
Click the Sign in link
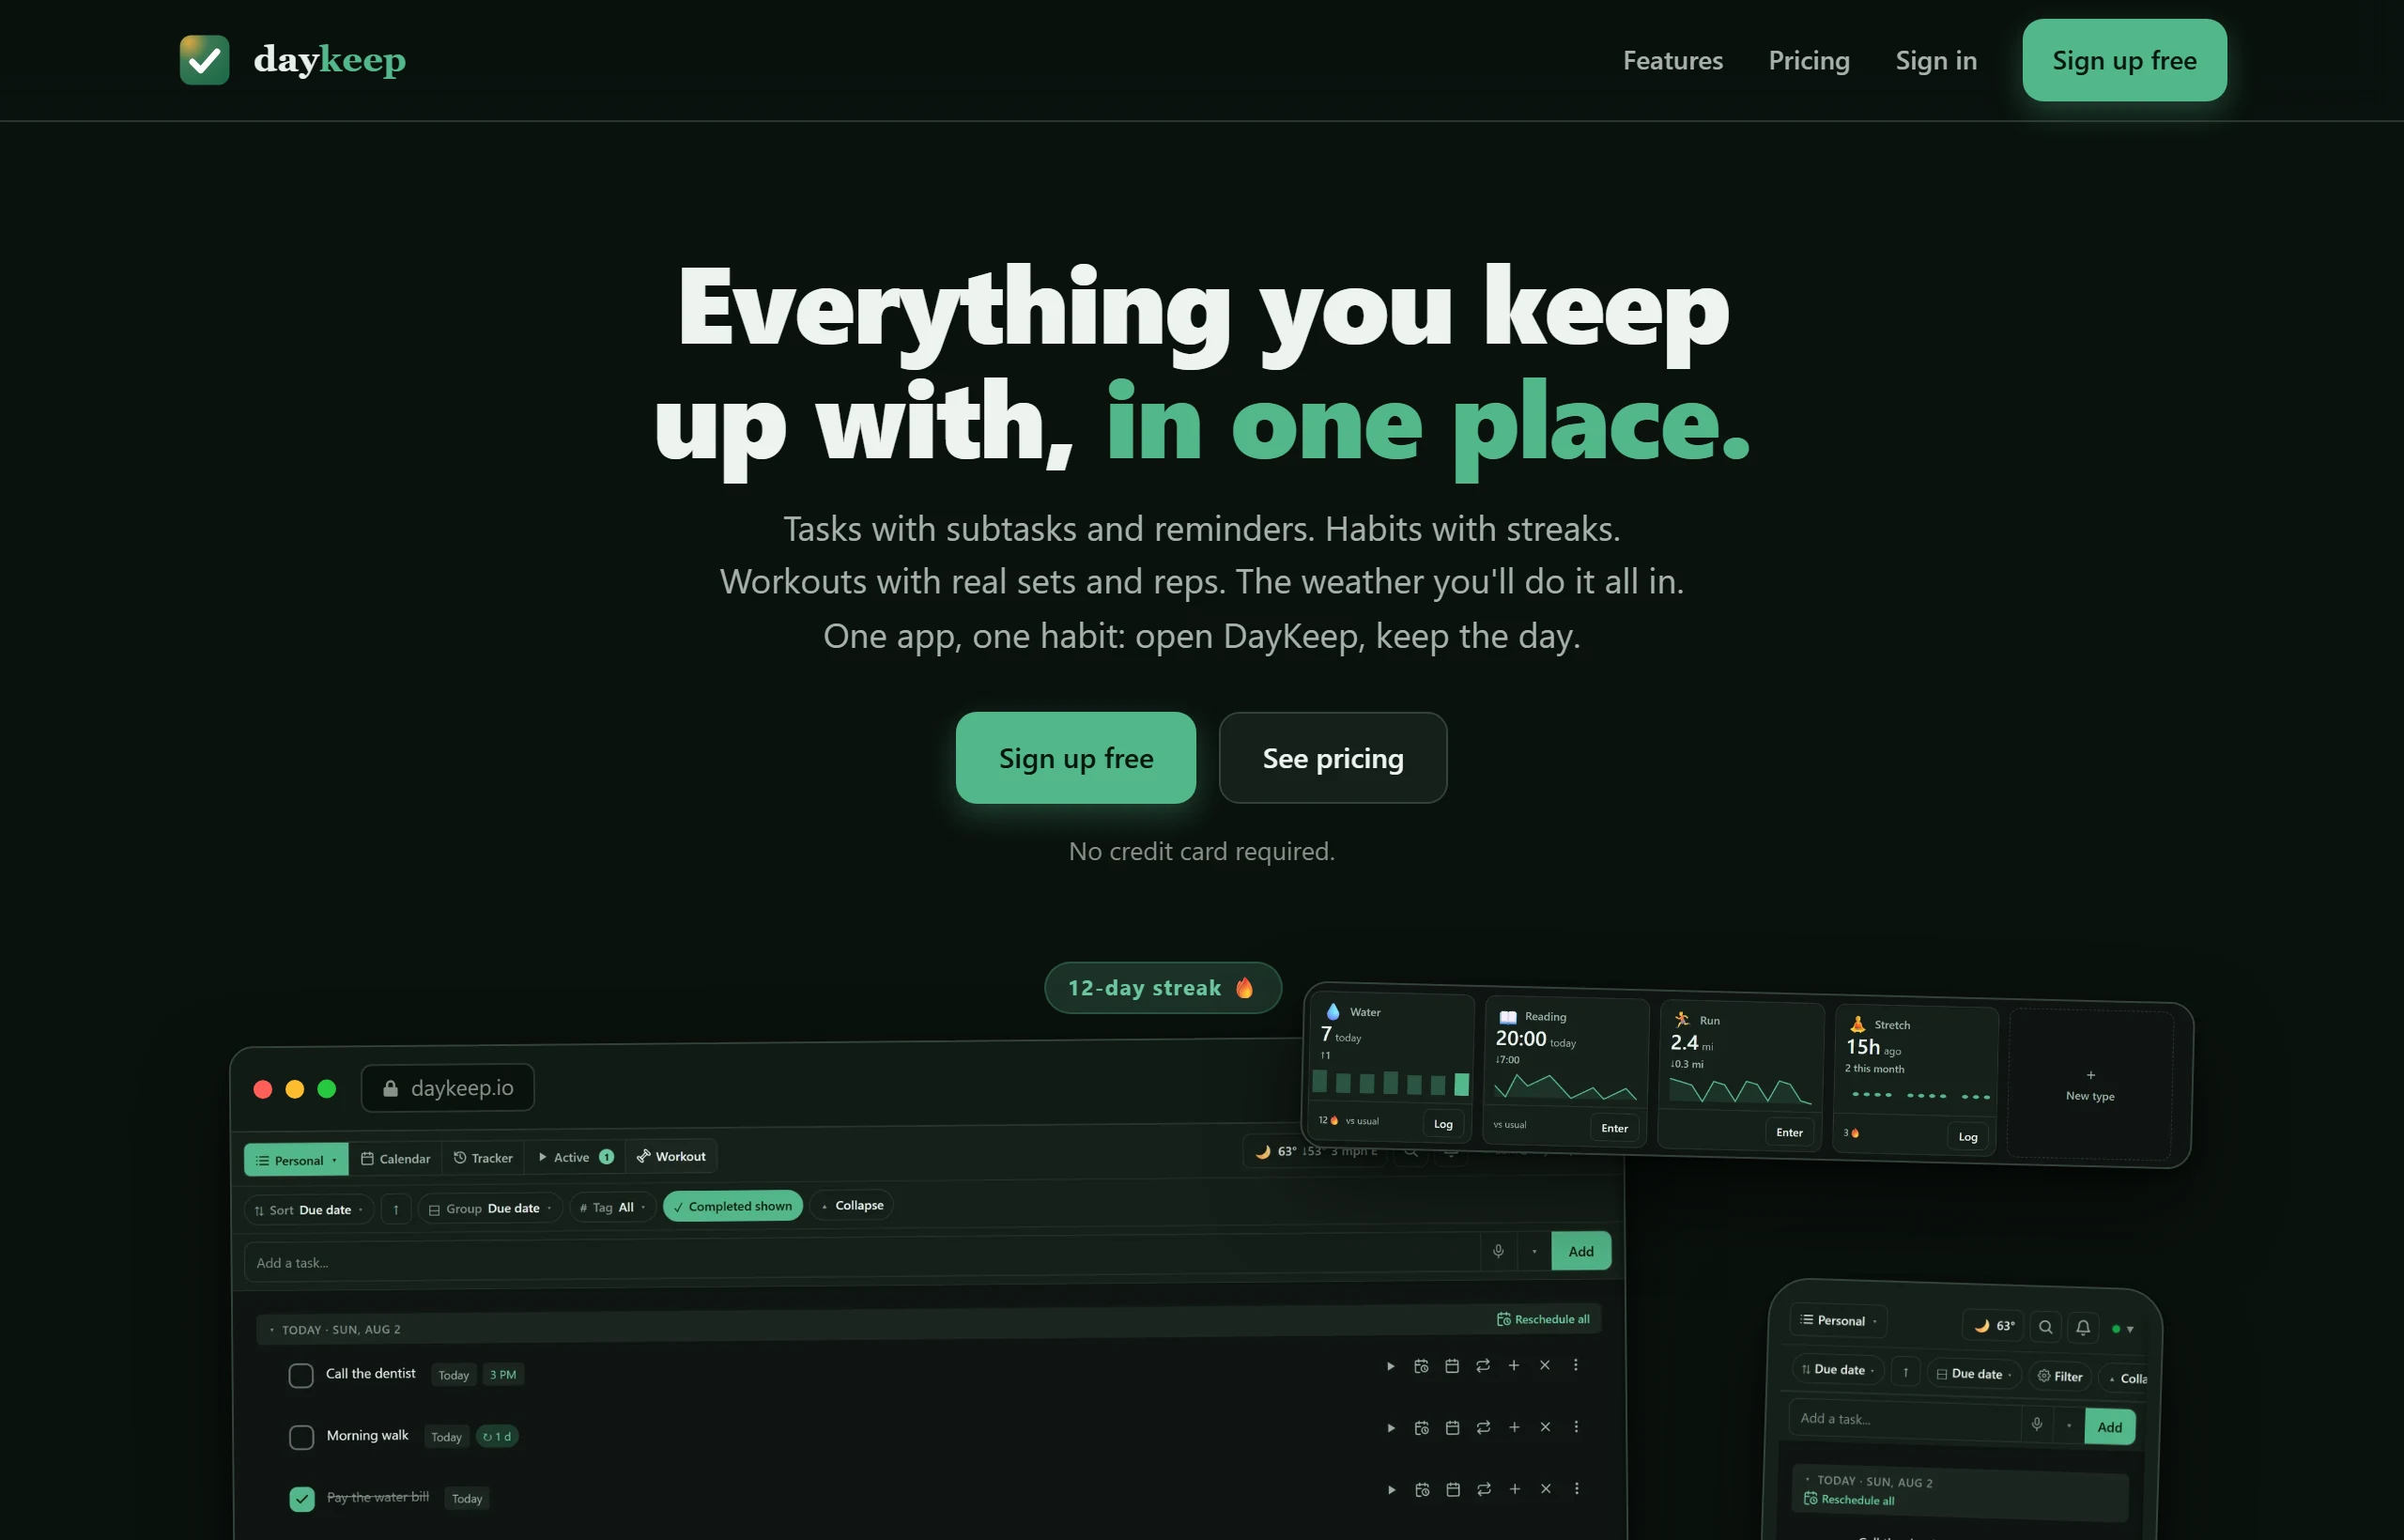click(1936, 60)
